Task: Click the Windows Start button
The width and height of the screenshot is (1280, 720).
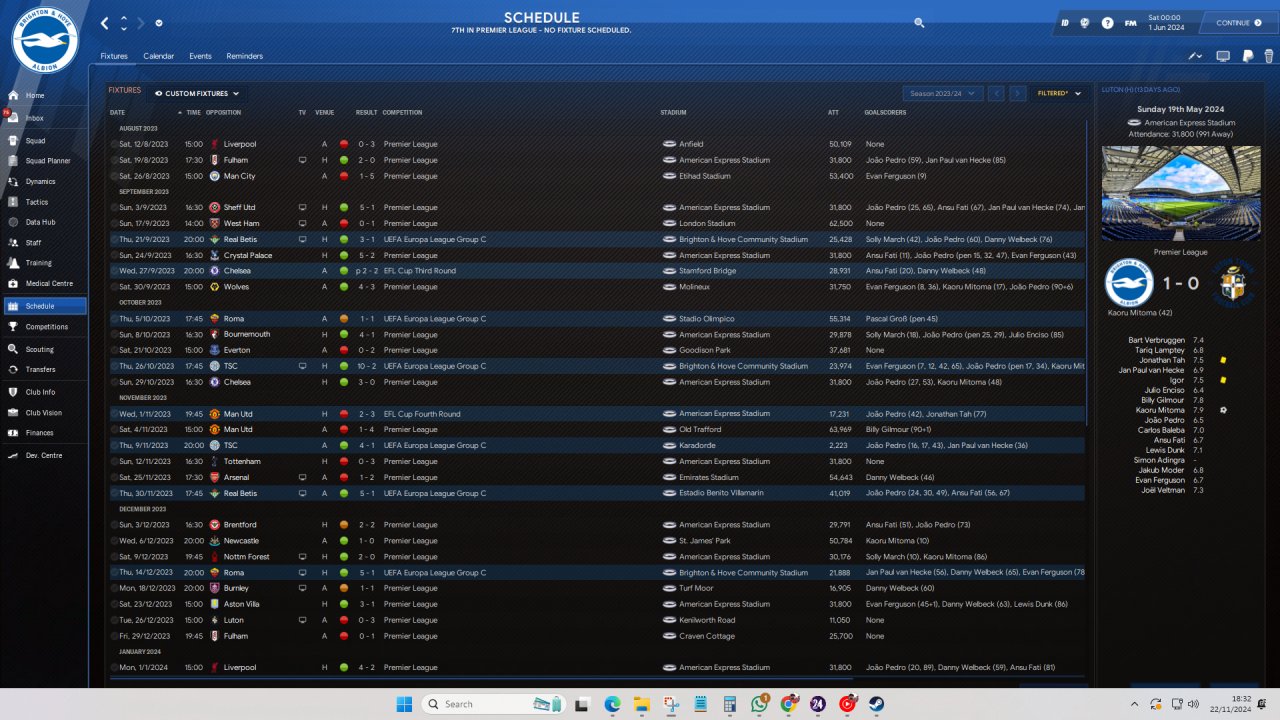Action: pyautogui.click(x=404, y=704)
